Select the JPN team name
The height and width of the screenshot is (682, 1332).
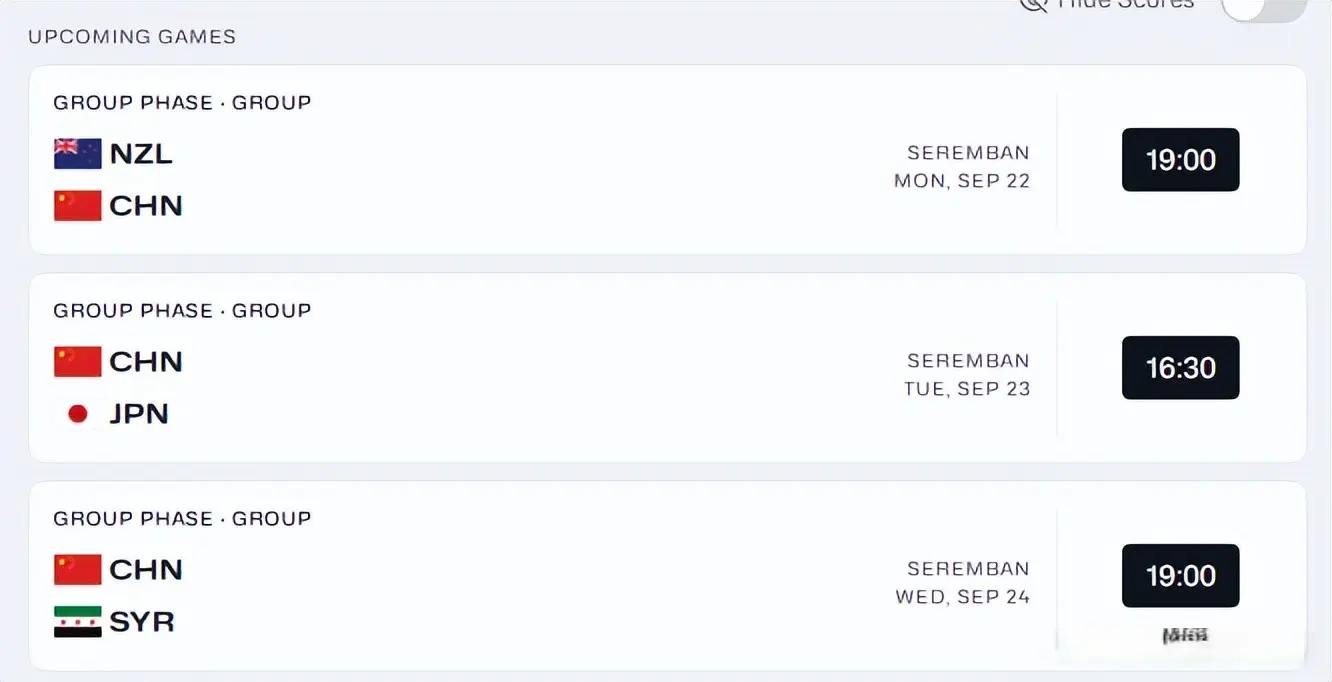click(x=139, y=414)
